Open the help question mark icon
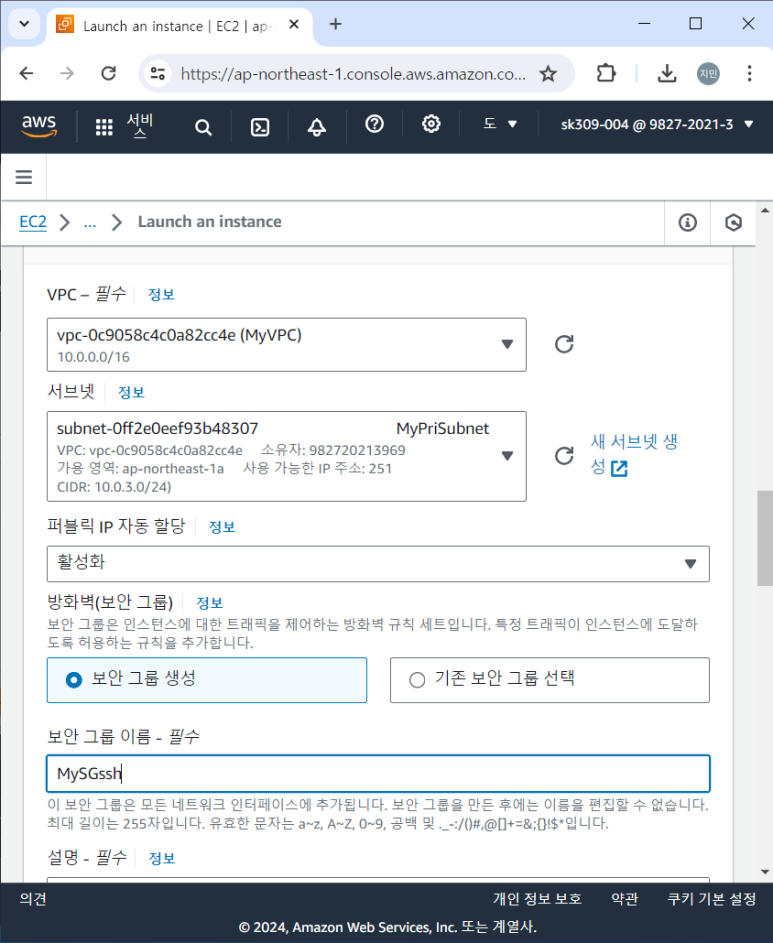This screenshot has height=943, width=773. (374, 124)
